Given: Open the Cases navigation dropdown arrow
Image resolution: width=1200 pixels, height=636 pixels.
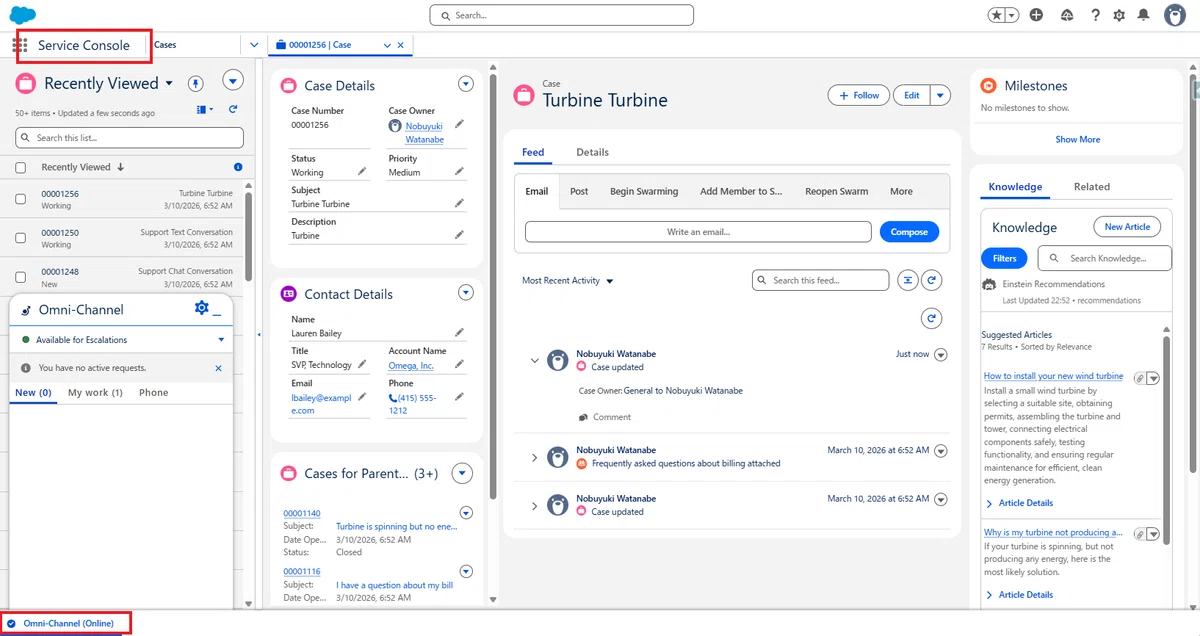Looking at the screenshot, I should coord(254,45).
